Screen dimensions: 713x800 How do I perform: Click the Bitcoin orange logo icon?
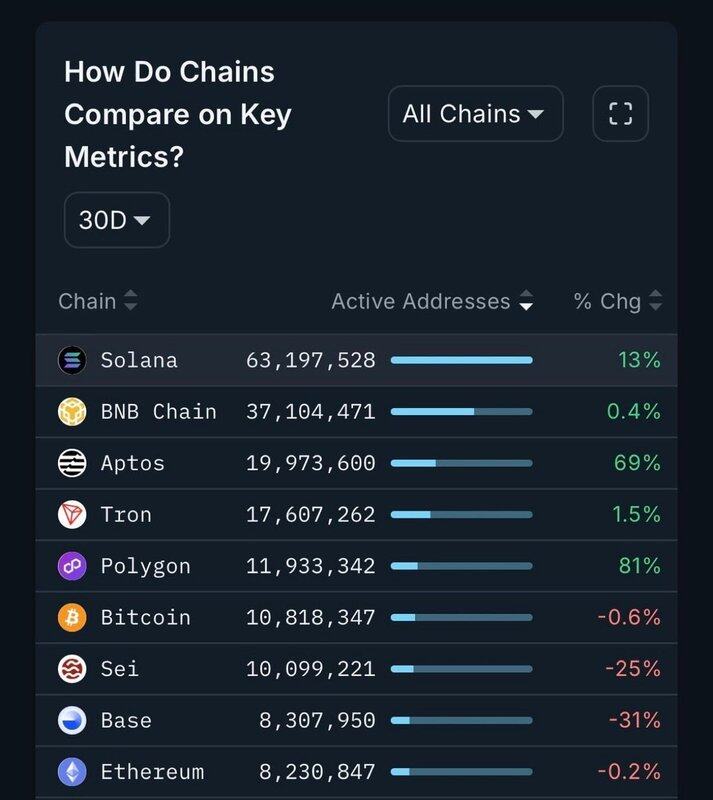point(72,617)
